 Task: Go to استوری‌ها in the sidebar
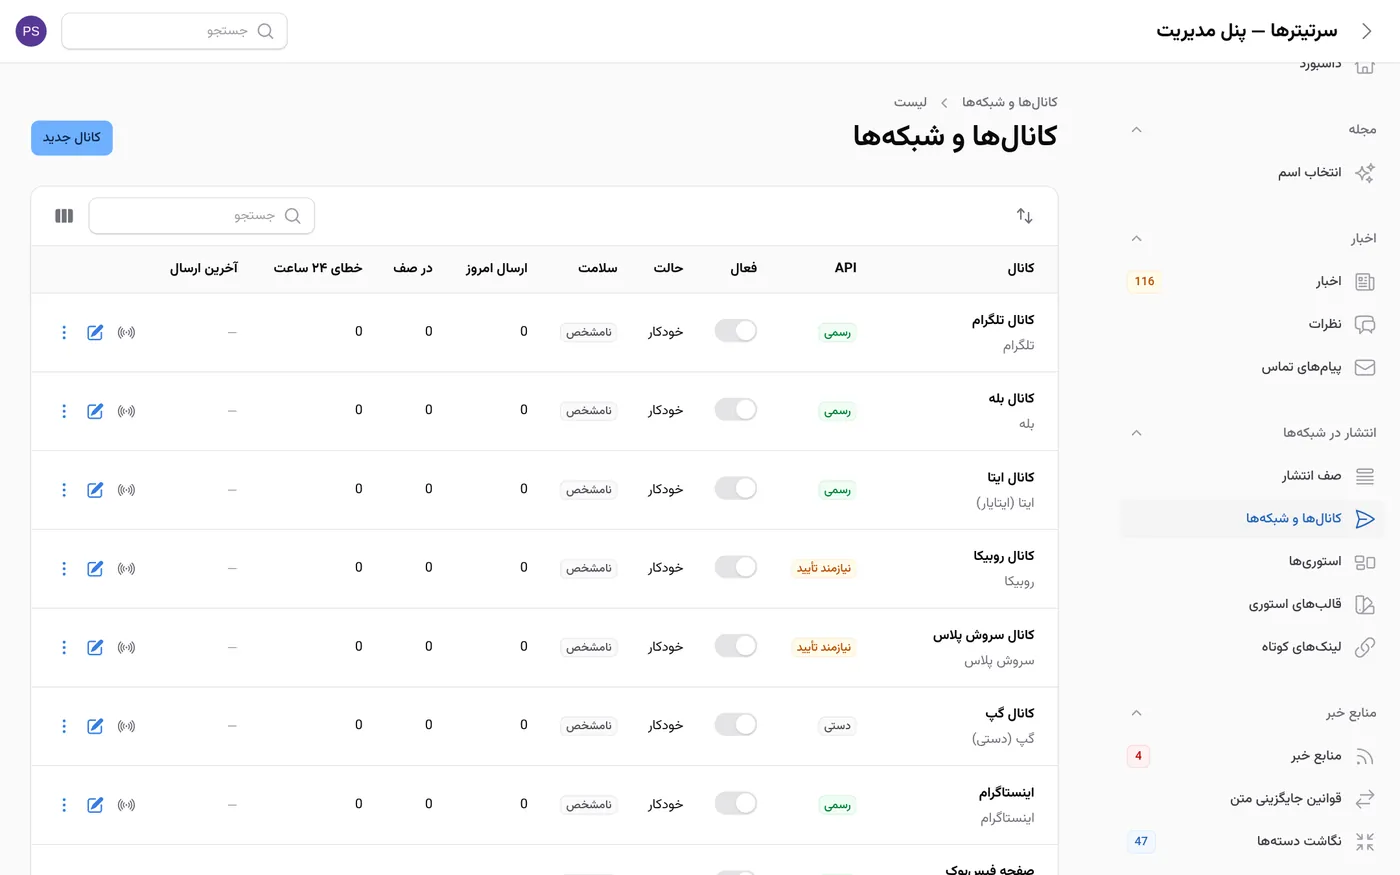pyautogui.click(x=1252, y=562)
